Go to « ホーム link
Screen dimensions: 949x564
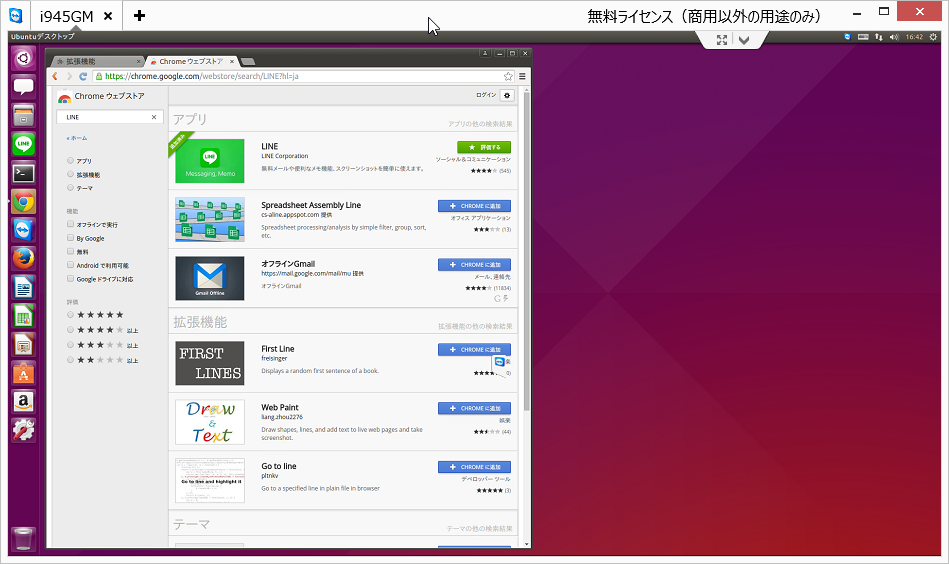(x=77, y=138)
